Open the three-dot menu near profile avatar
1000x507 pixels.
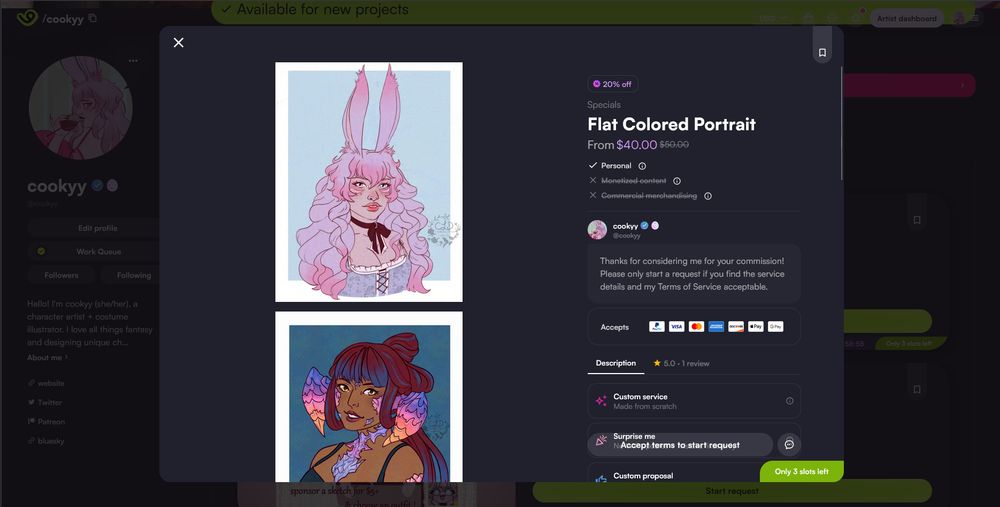point(133,61)
